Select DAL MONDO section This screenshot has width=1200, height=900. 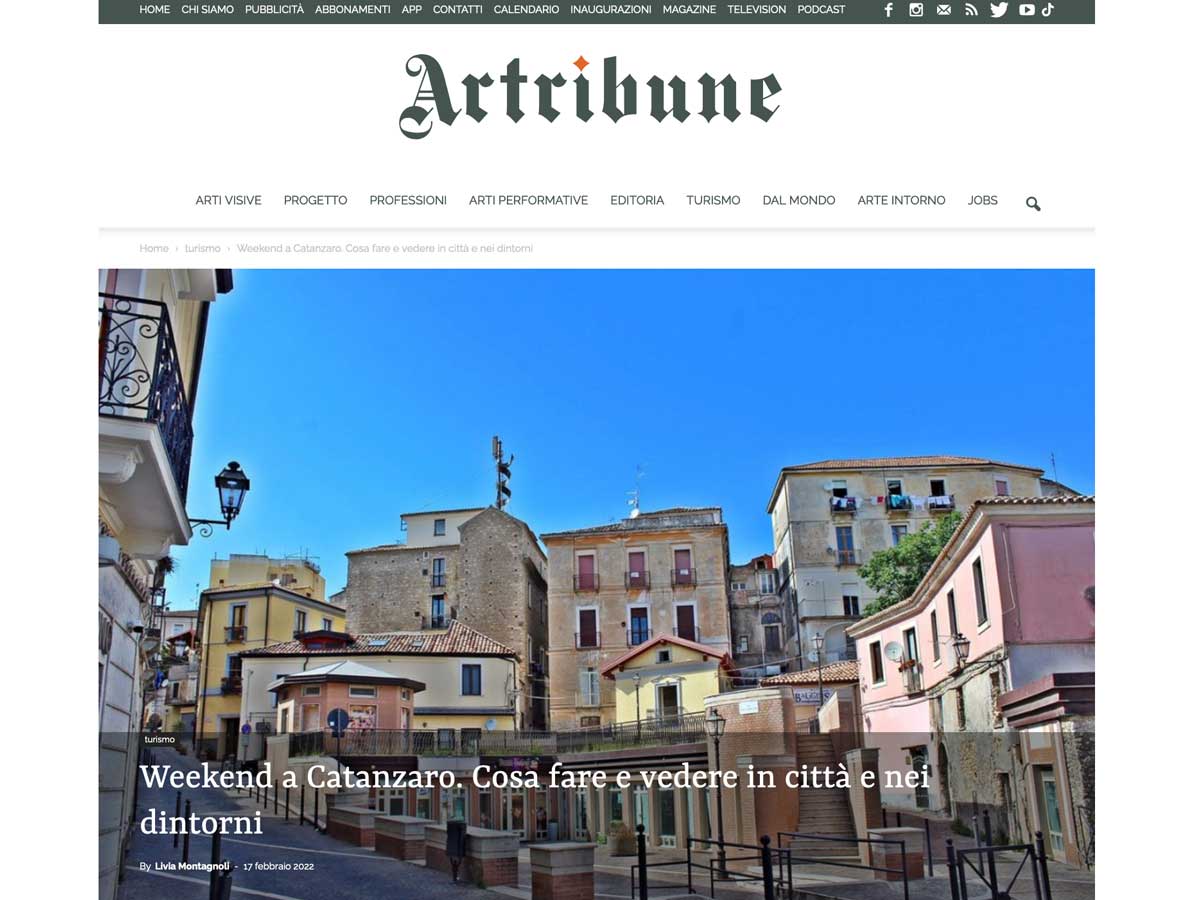pyautogui.click(x=799, y=201)
